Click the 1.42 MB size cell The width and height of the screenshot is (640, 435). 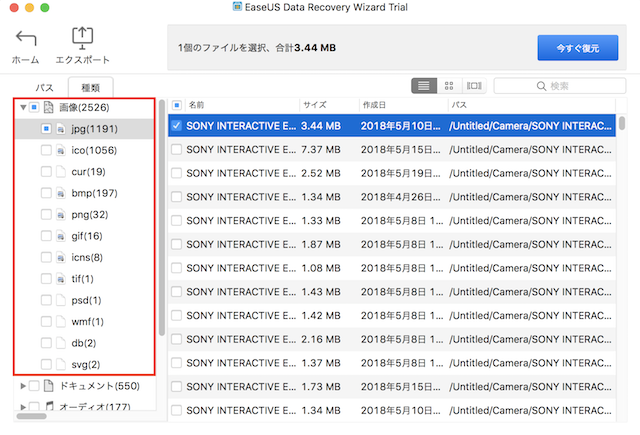(x=321, y=315)
